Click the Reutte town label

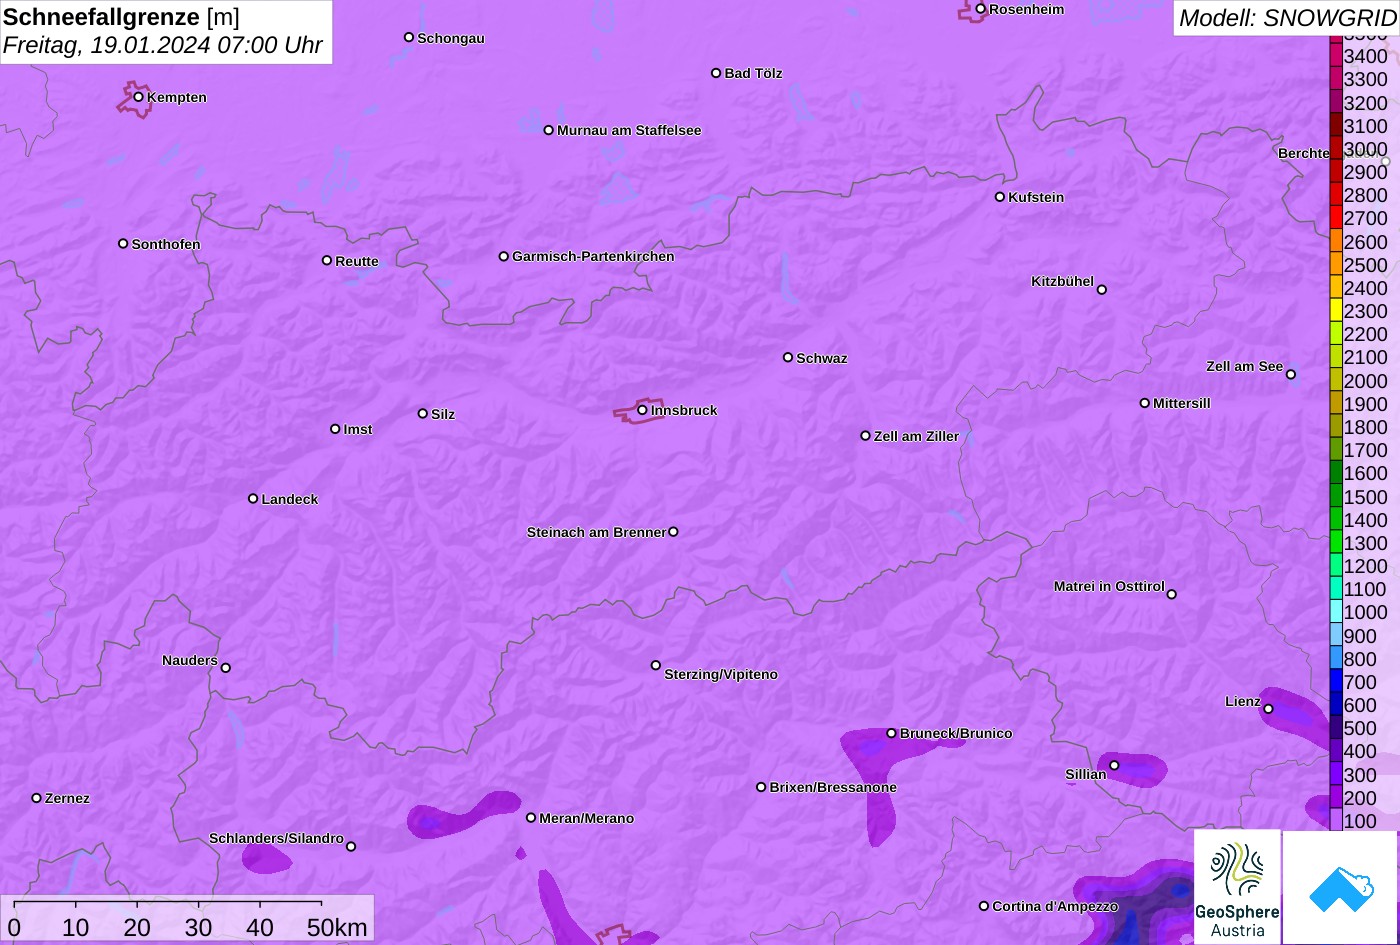(x=357, y=261)
